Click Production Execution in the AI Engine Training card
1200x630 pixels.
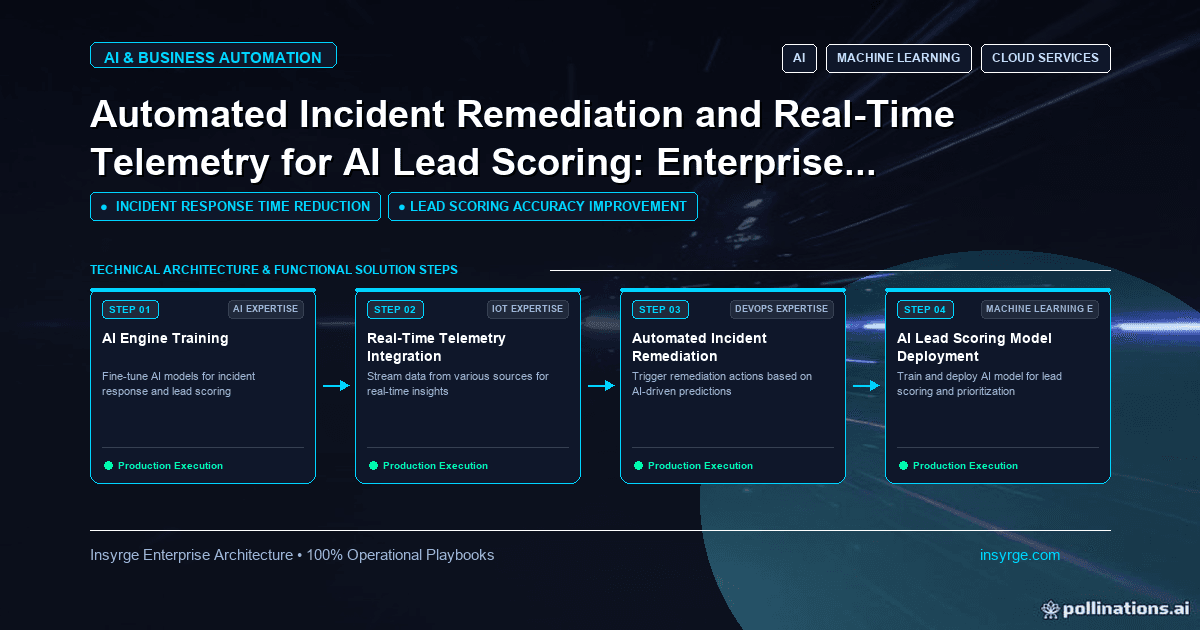[170, 466]
